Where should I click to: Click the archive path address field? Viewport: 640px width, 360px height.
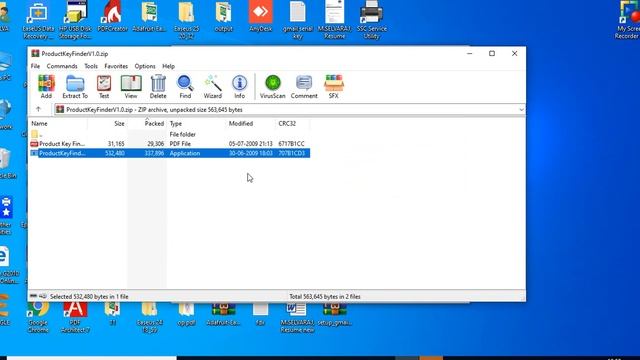[290, 109]
